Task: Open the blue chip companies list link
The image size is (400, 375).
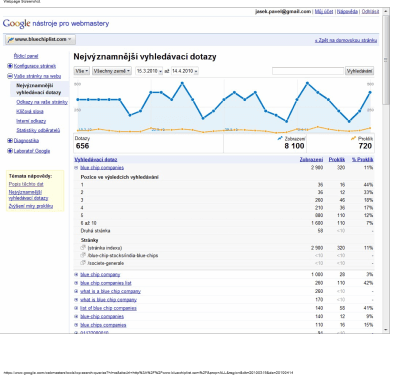Action: coord(106,283)
